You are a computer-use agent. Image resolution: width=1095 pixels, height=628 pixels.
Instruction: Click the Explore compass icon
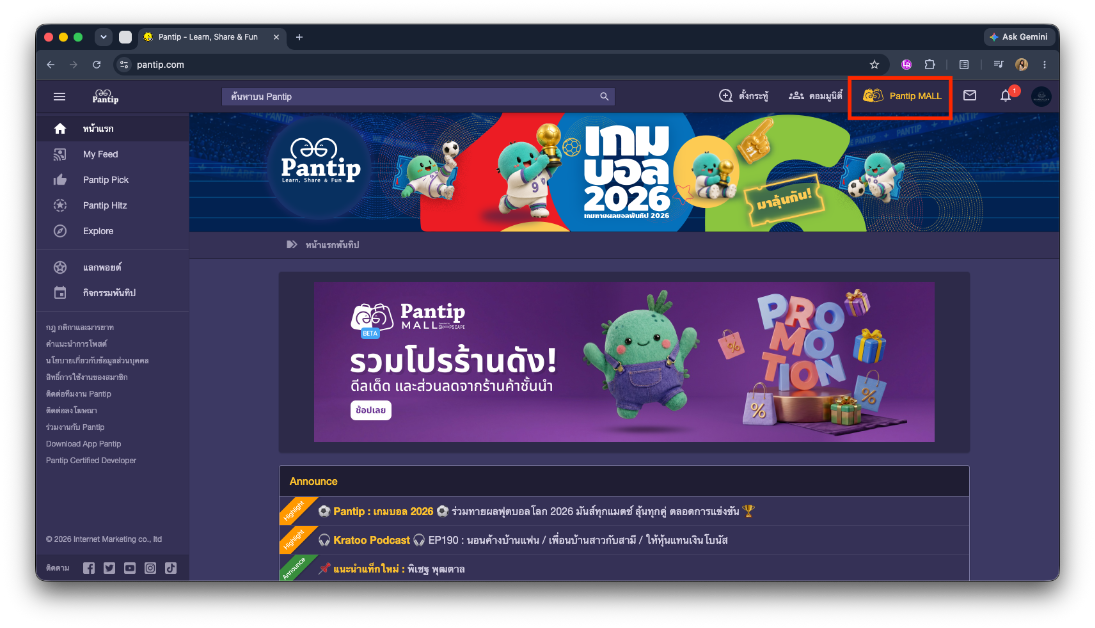tap(60, 231)
